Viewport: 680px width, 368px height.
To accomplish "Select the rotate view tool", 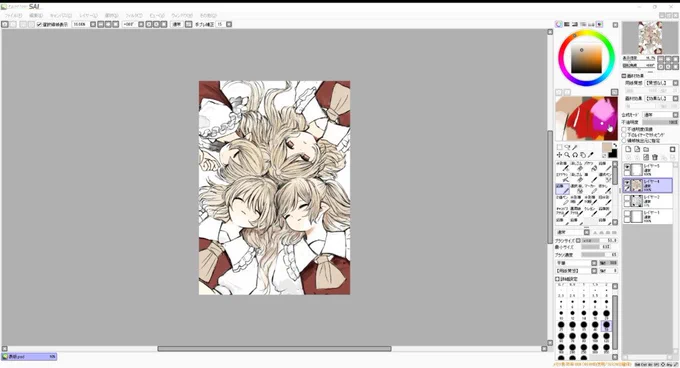I will [x=575, y=155].
